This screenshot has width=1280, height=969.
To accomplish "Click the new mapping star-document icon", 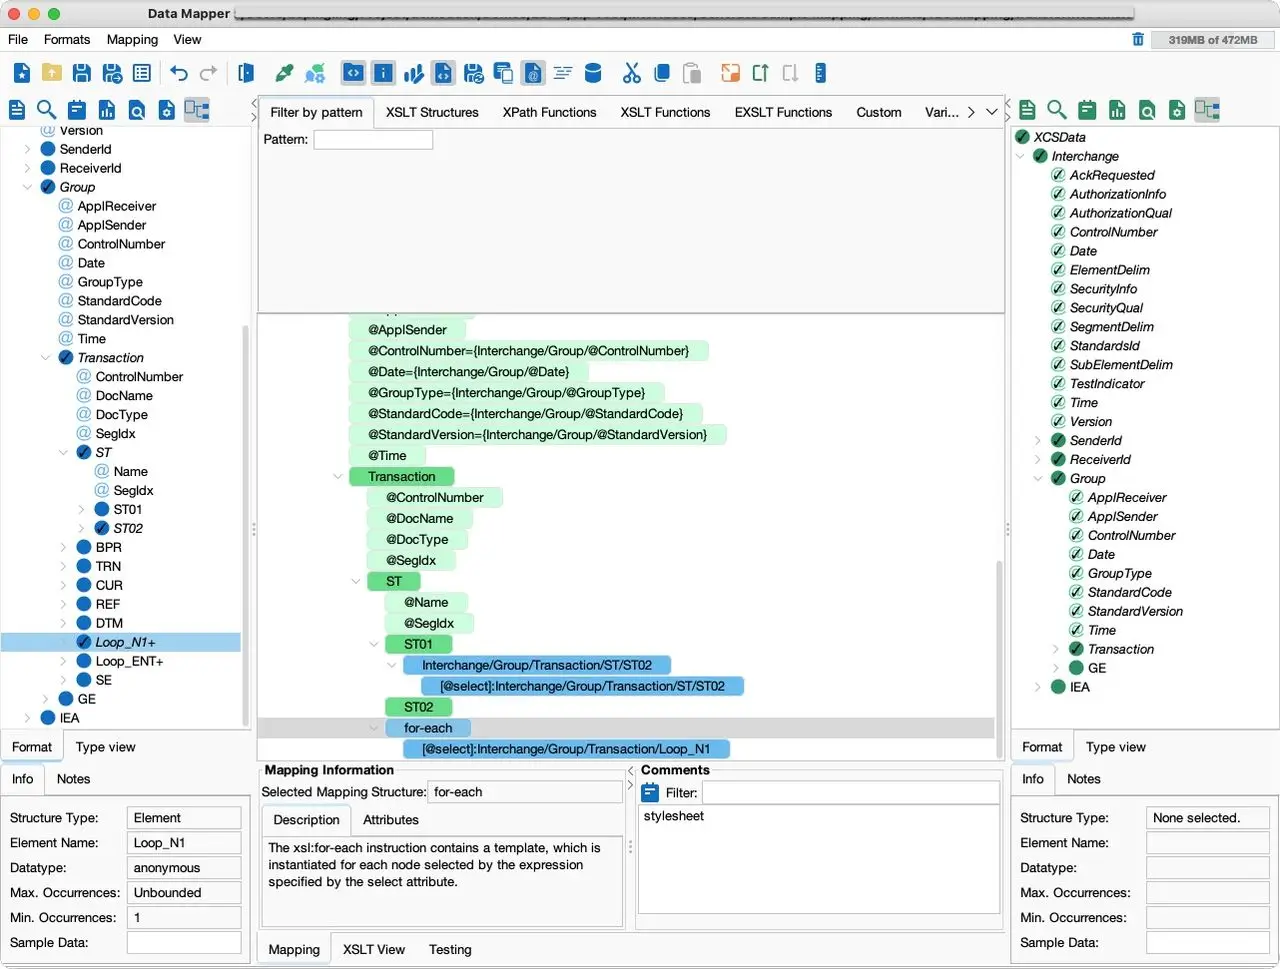I will point(22,73).
